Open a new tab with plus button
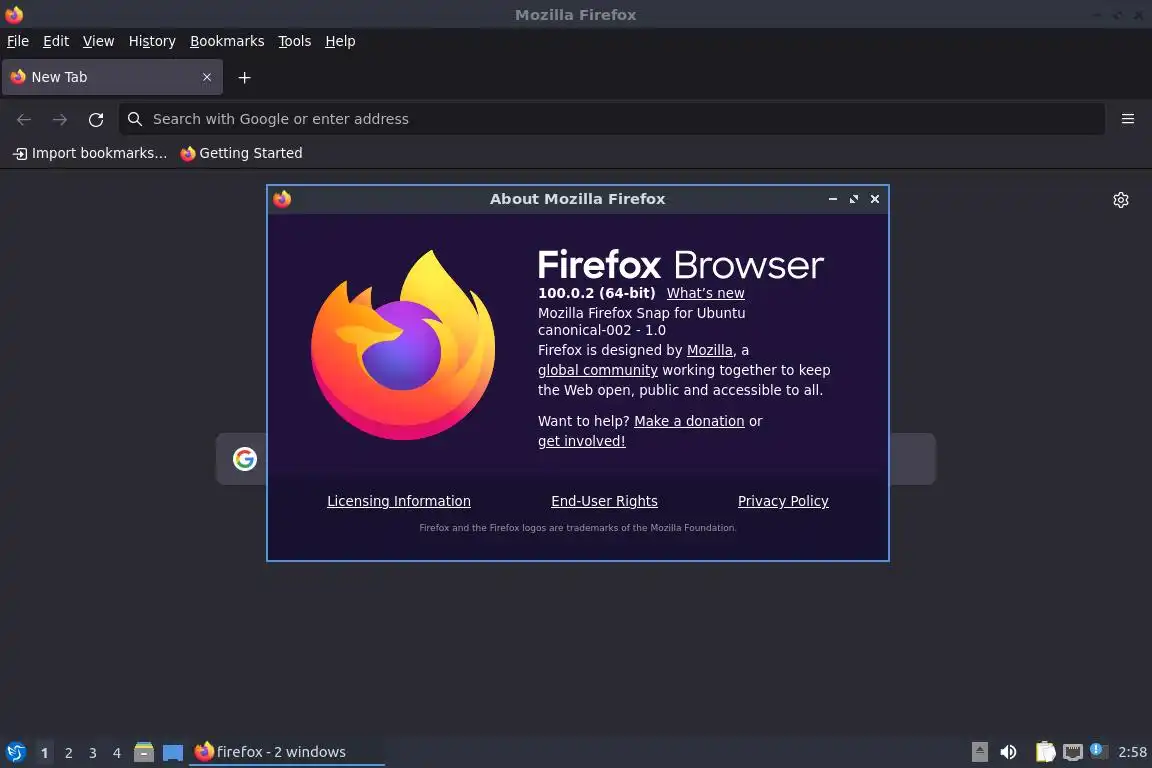1152x768 pixels. [245, 77]
